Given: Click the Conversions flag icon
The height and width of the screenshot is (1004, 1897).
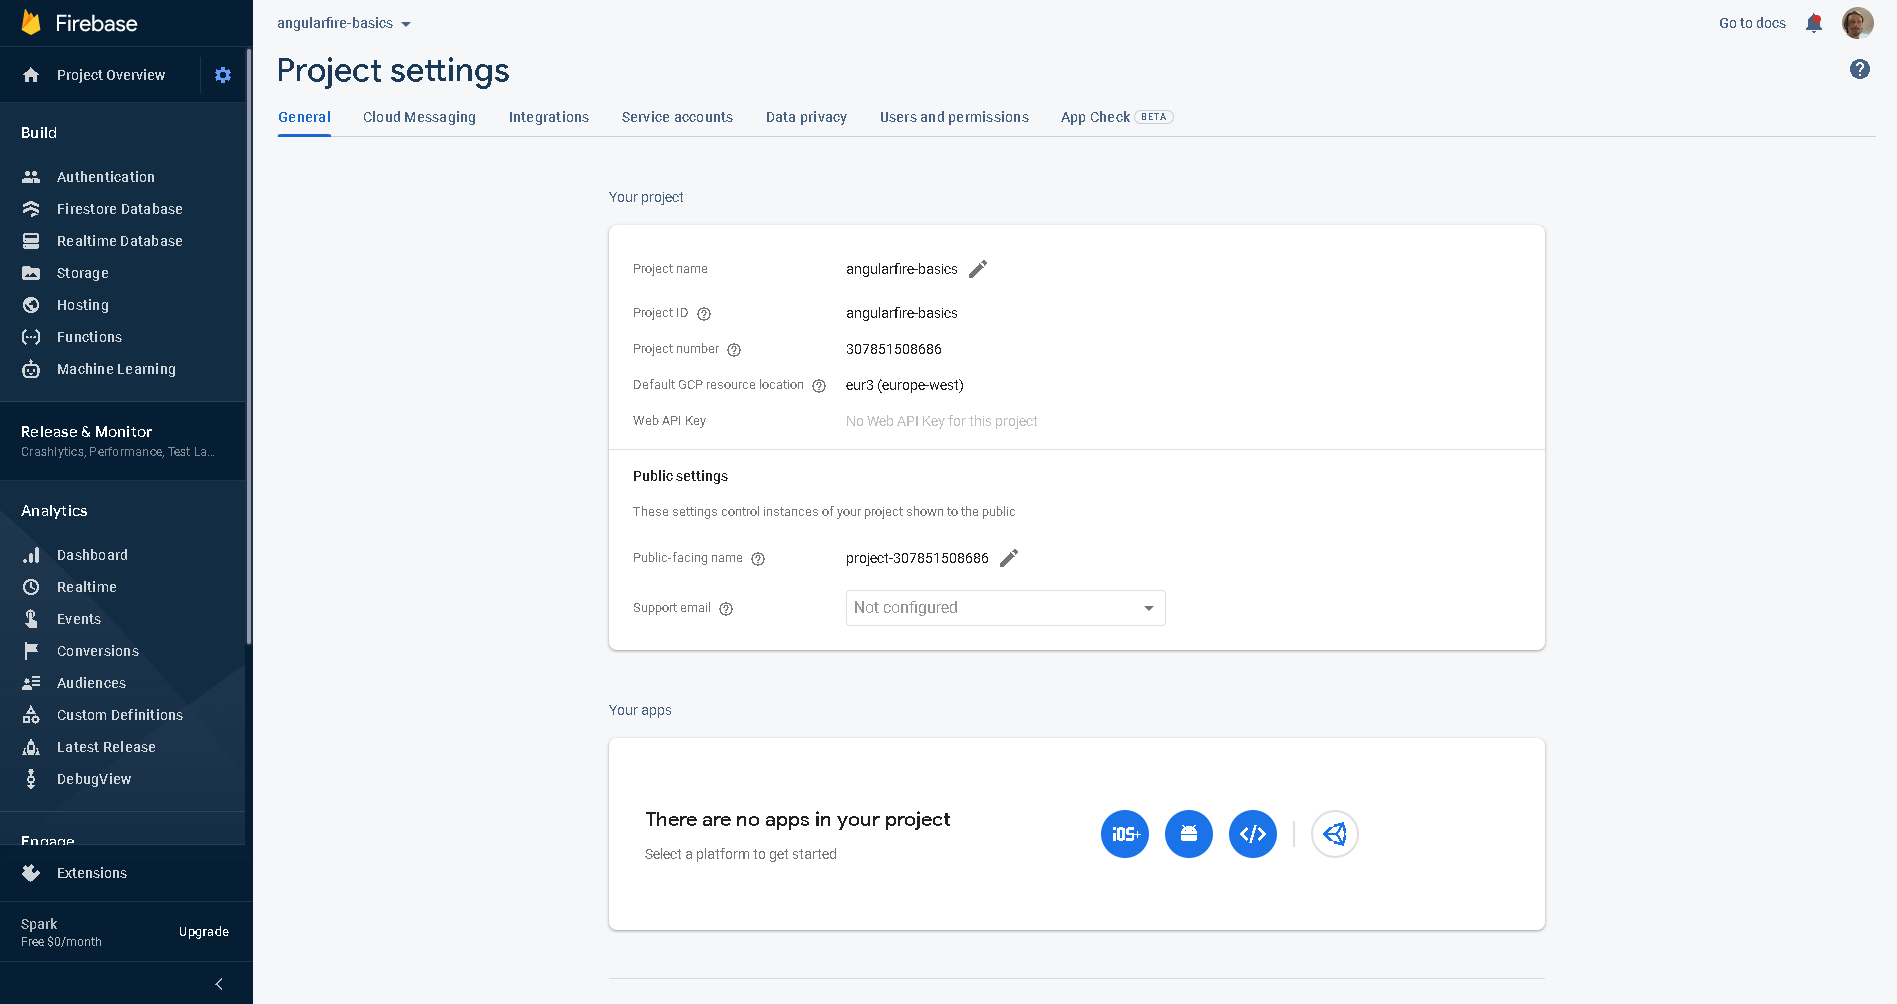Looking at the screenshot, I should click(31, 651).
